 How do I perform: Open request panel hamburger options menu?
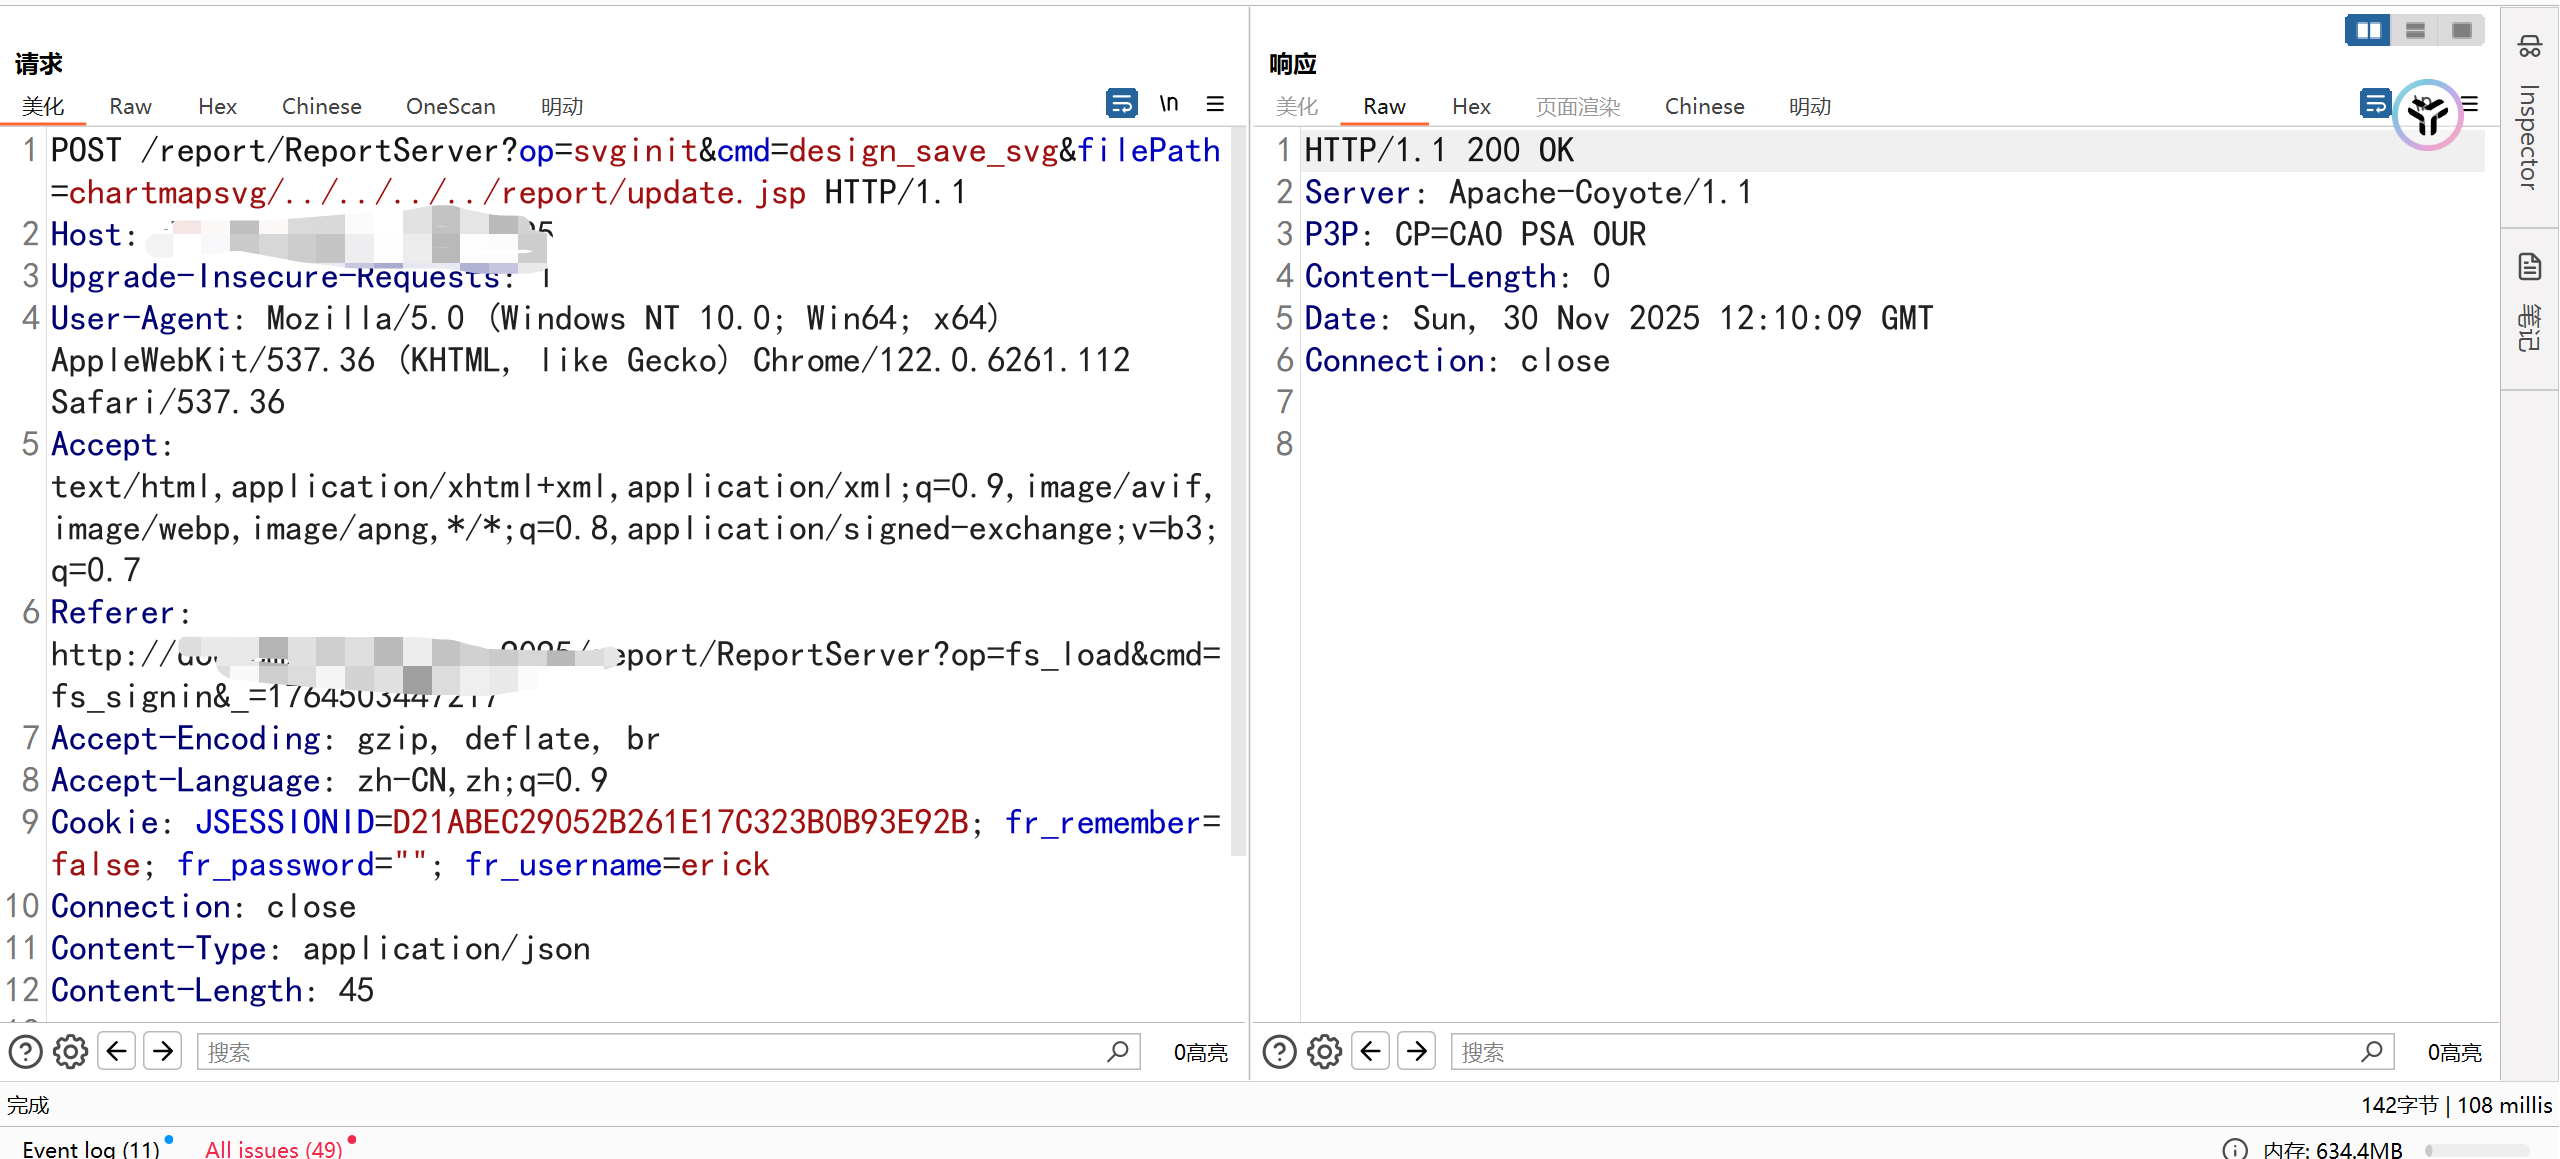pos(1215,103)
